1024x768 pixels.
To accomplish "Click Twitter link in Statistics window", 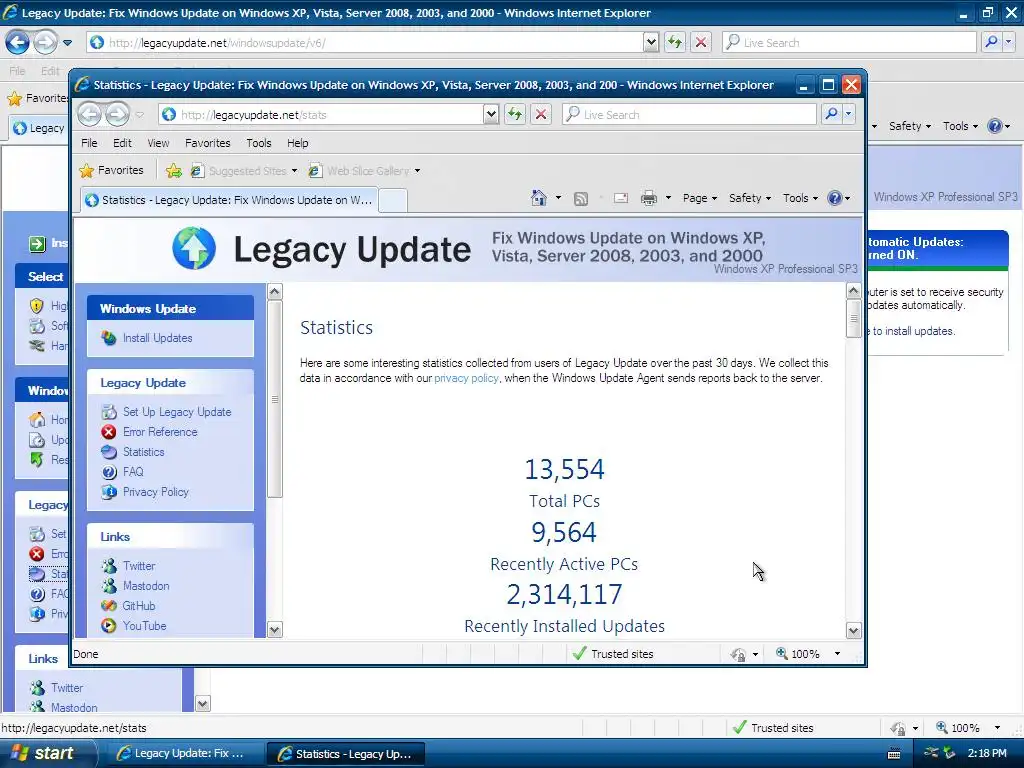I will pos(139,566).
